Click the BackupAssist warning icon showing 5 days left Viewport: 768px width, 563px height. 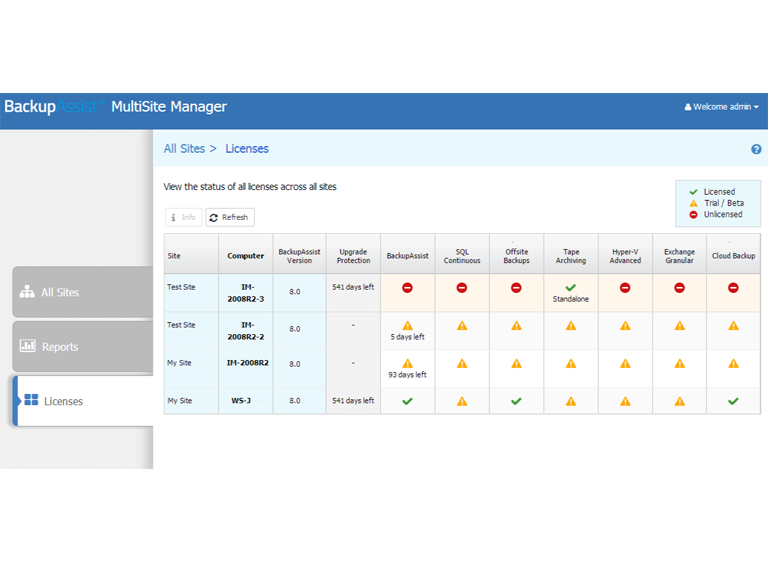pyautogui.click(x=407, y=325)
